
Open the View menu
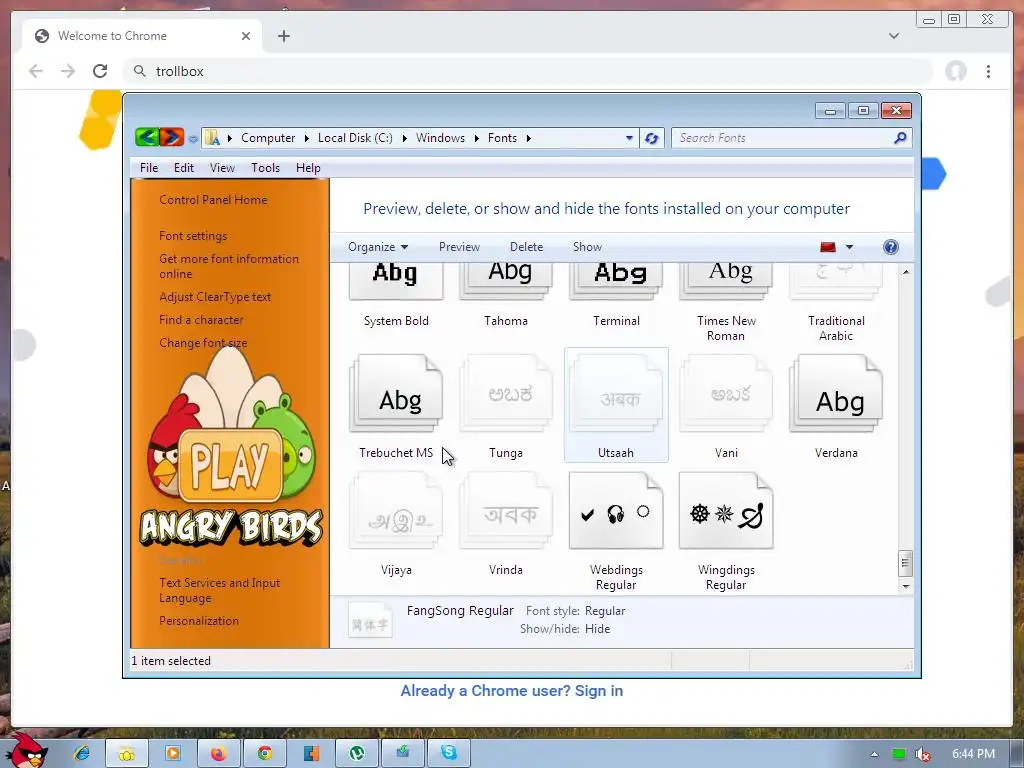click(222, 168)
